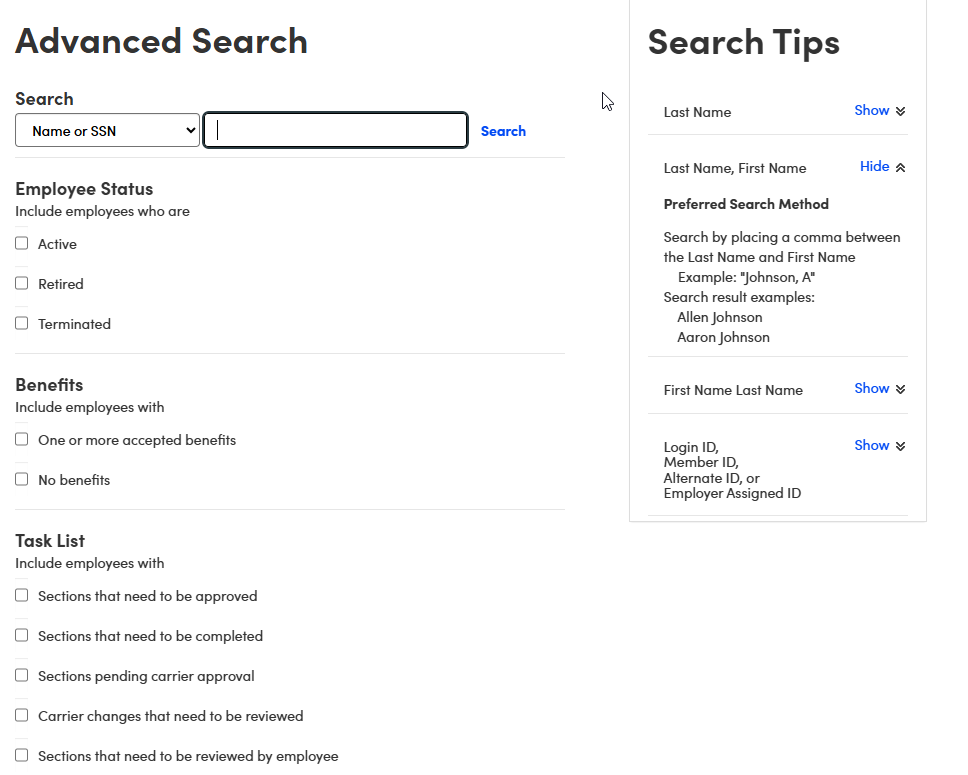
Task: Enable the 'No benefits' filter
Action: coord(21,478)
